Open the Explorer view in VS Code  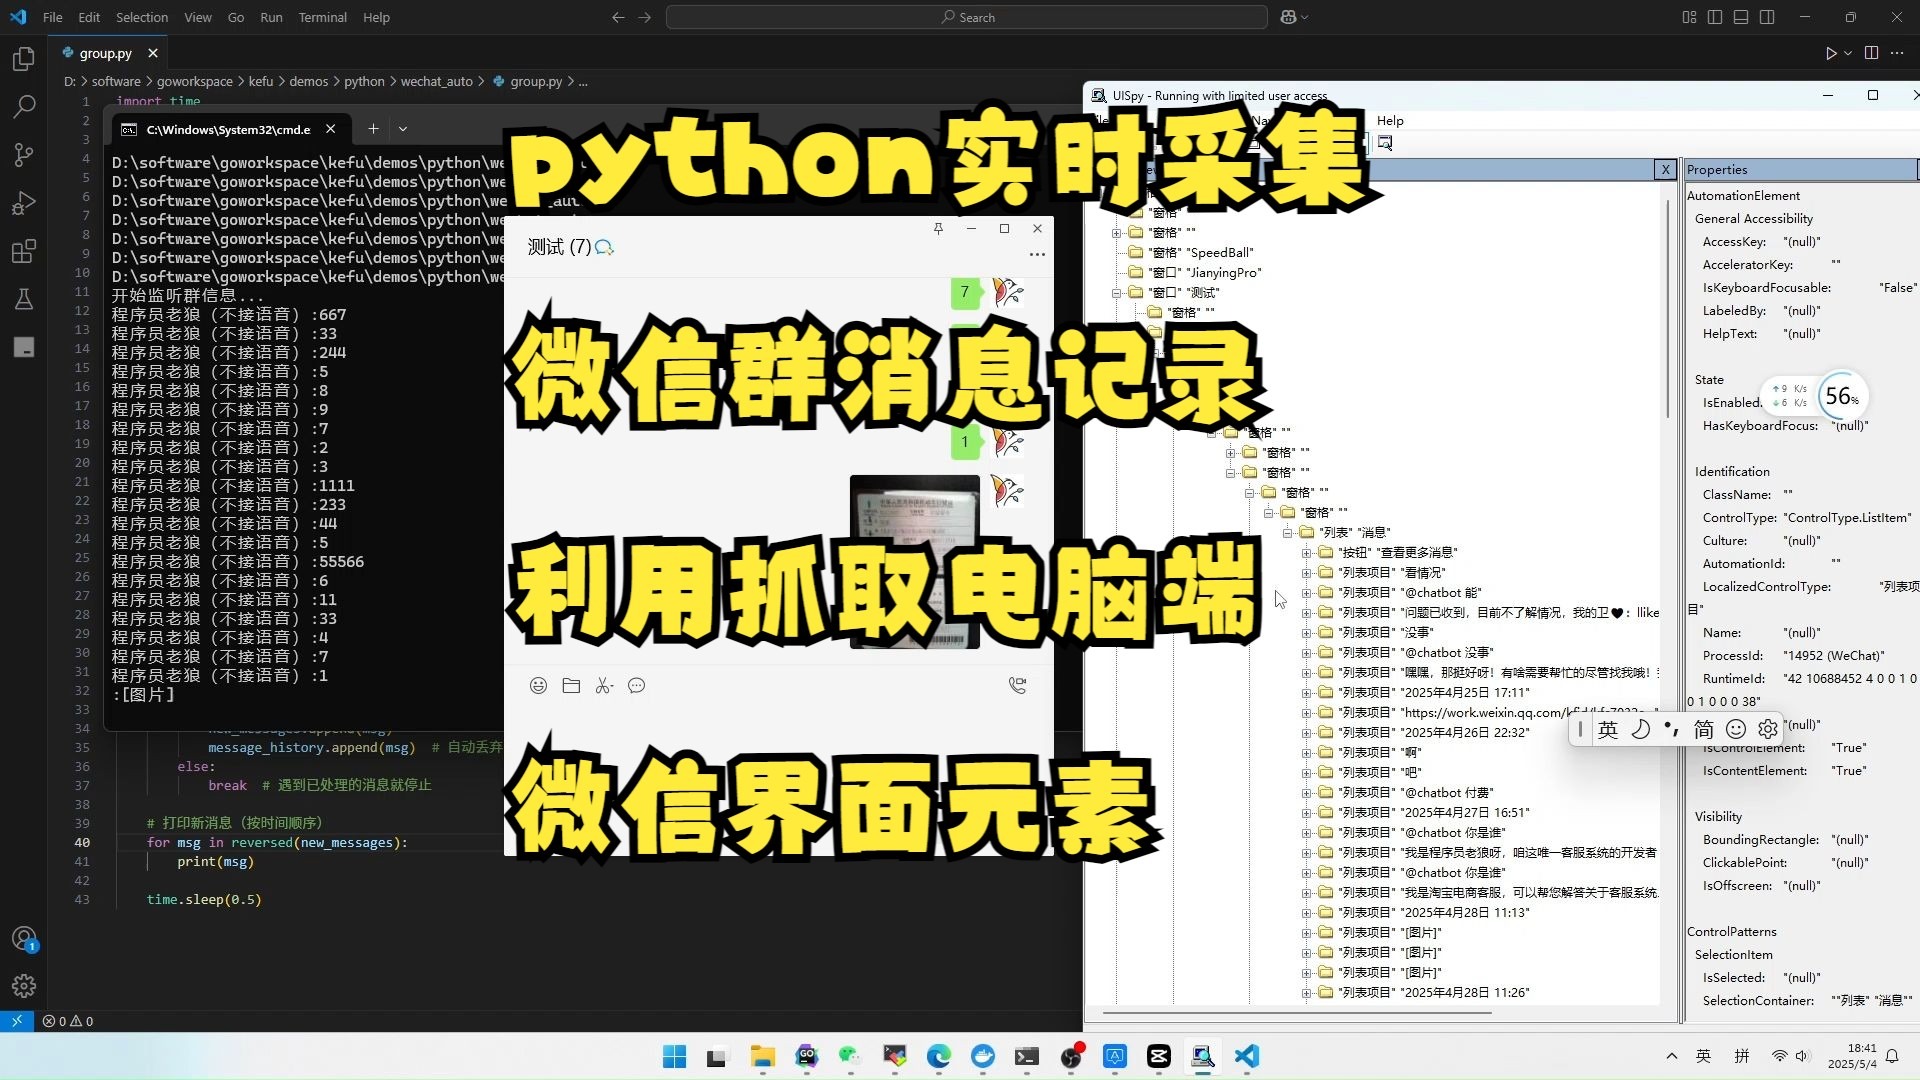click(24, 59)
